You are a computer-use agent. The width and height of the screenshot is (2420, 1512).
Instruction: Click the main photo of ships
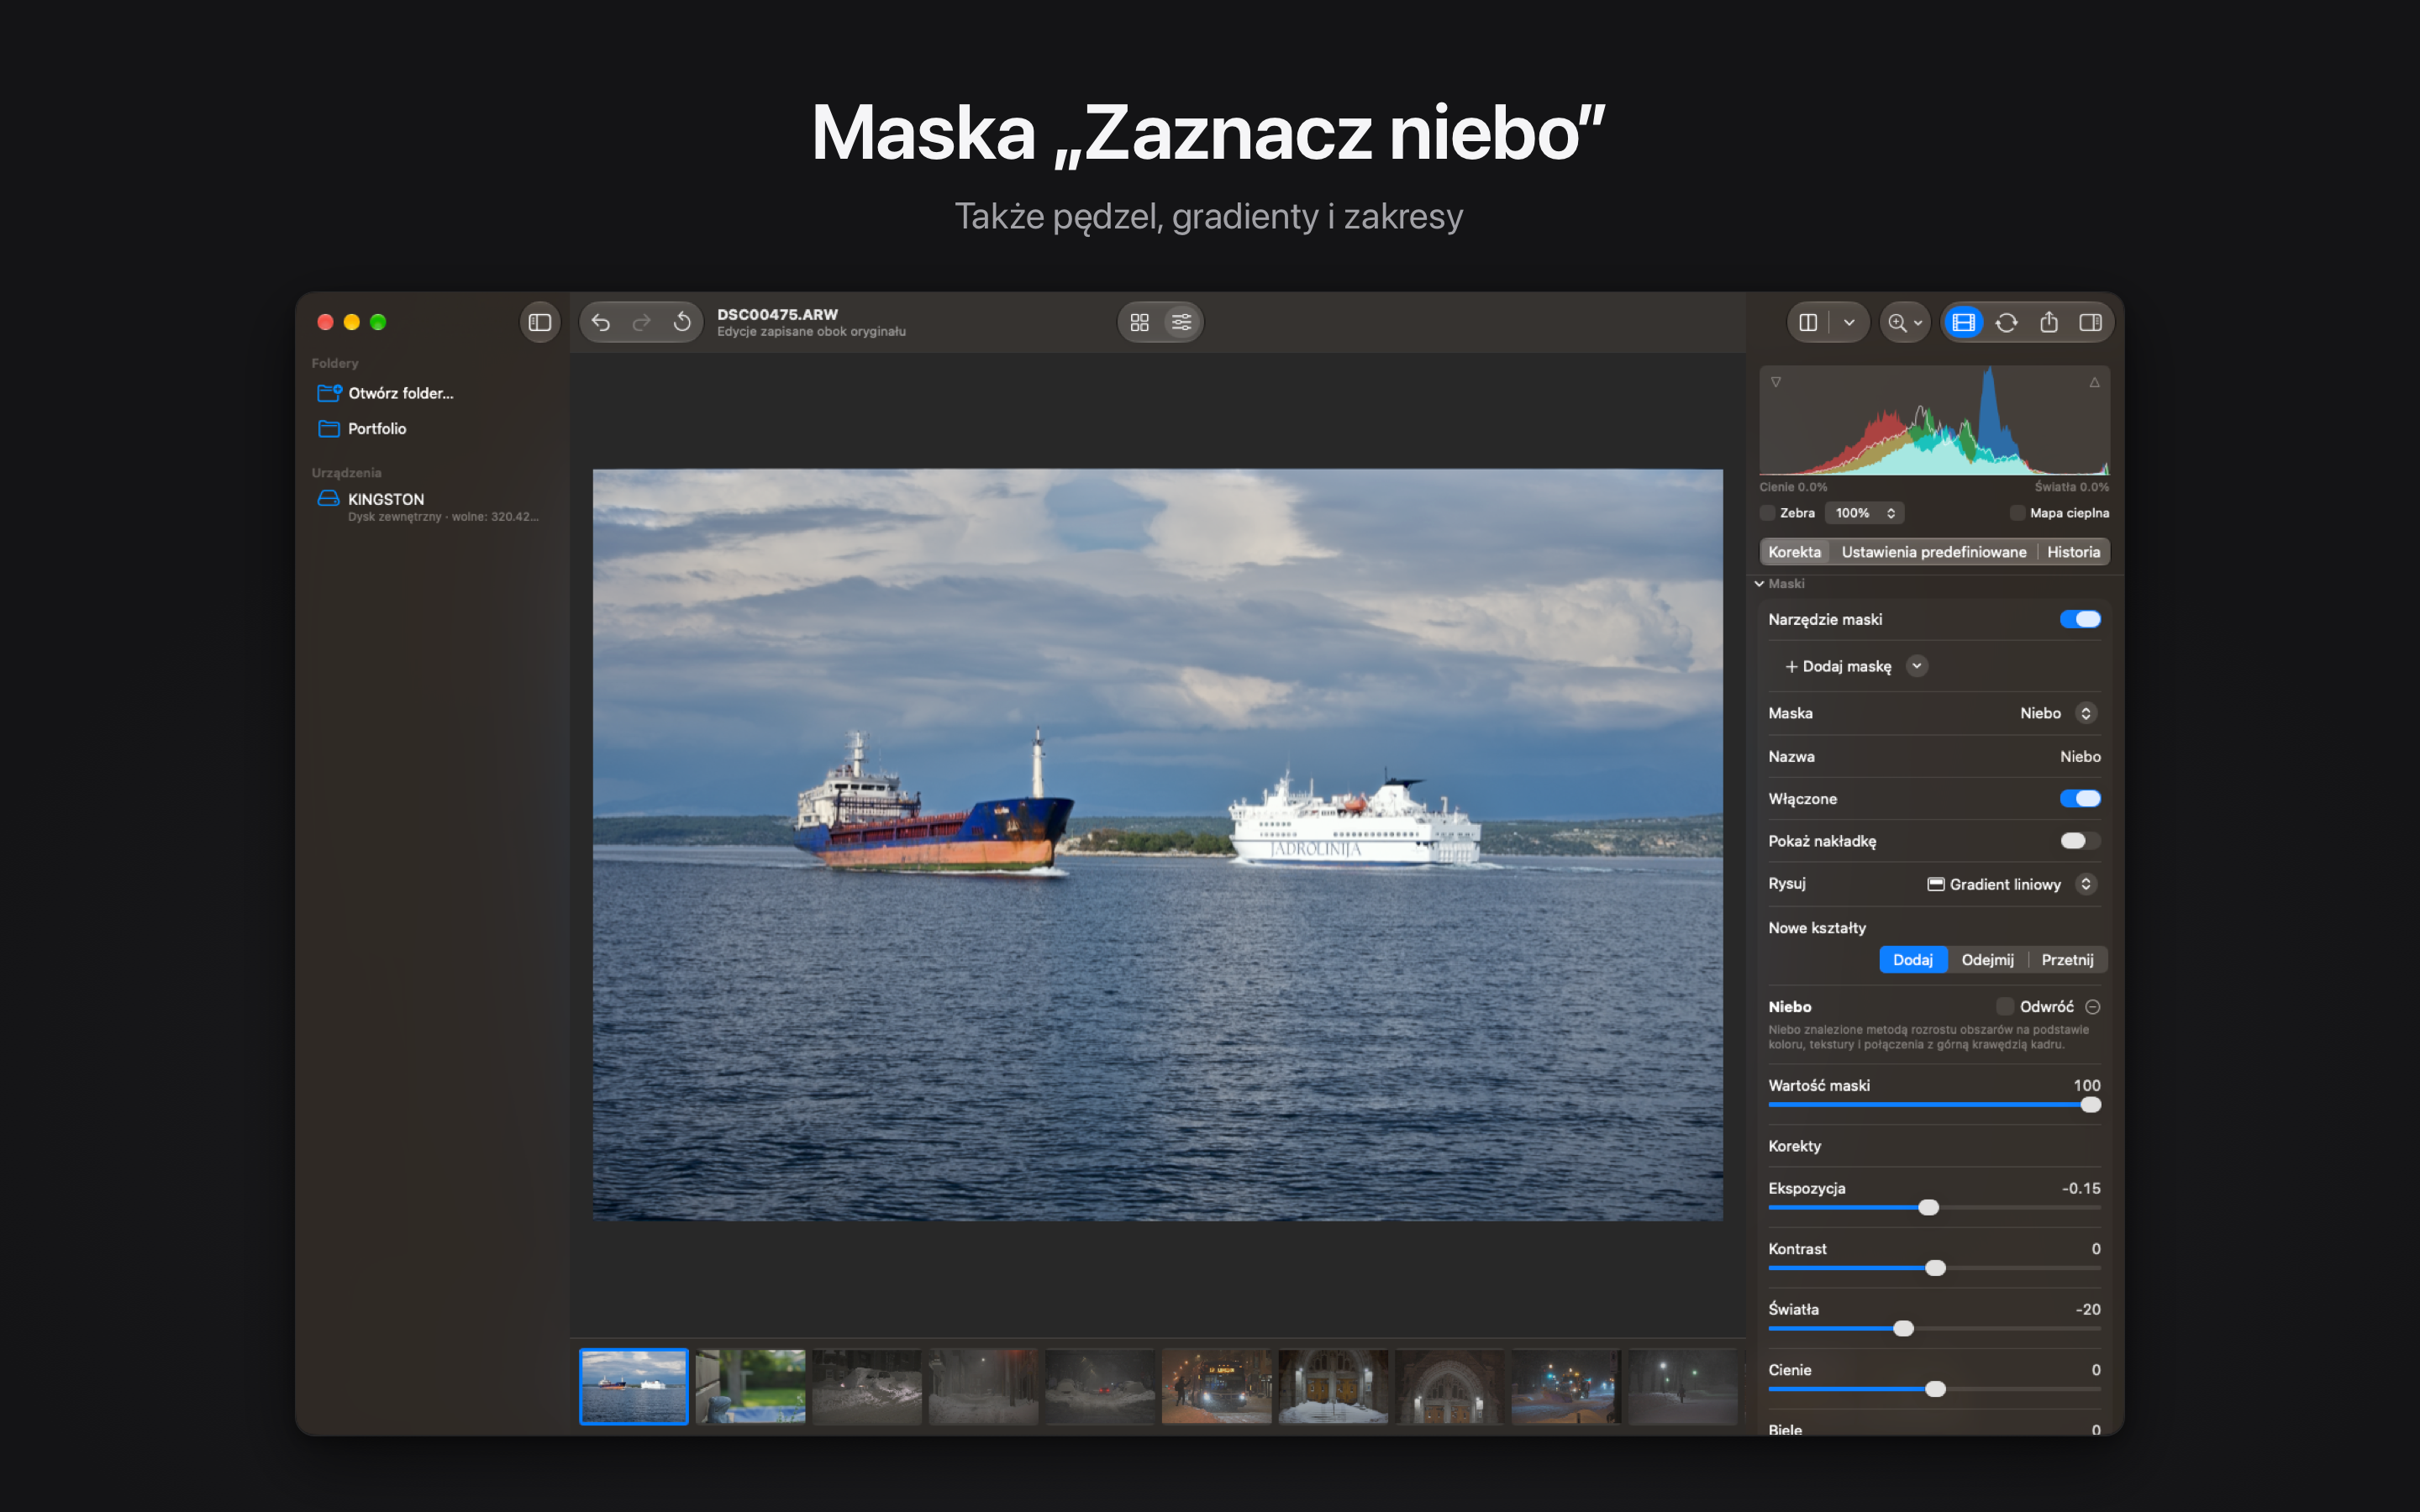coord(1157,844)
